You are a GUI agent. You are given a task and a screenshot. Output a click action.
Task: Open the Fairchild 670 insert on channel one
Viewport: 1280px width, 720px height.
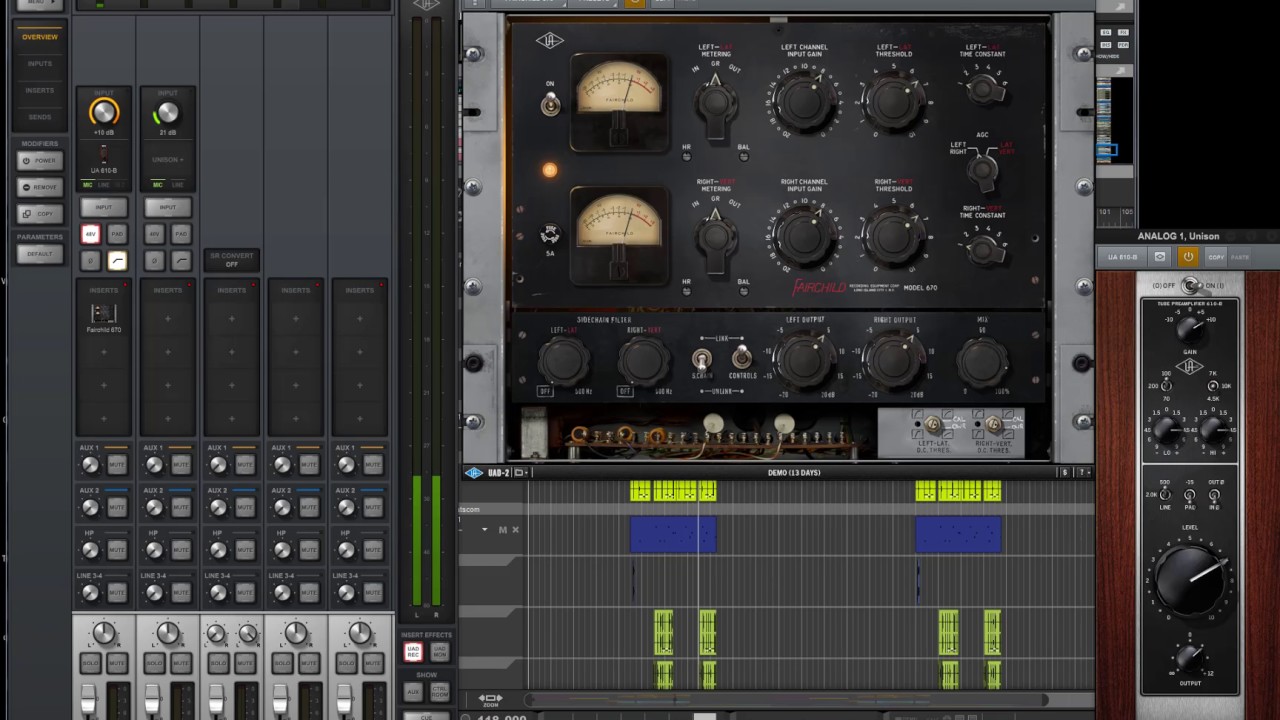point(104,316)
